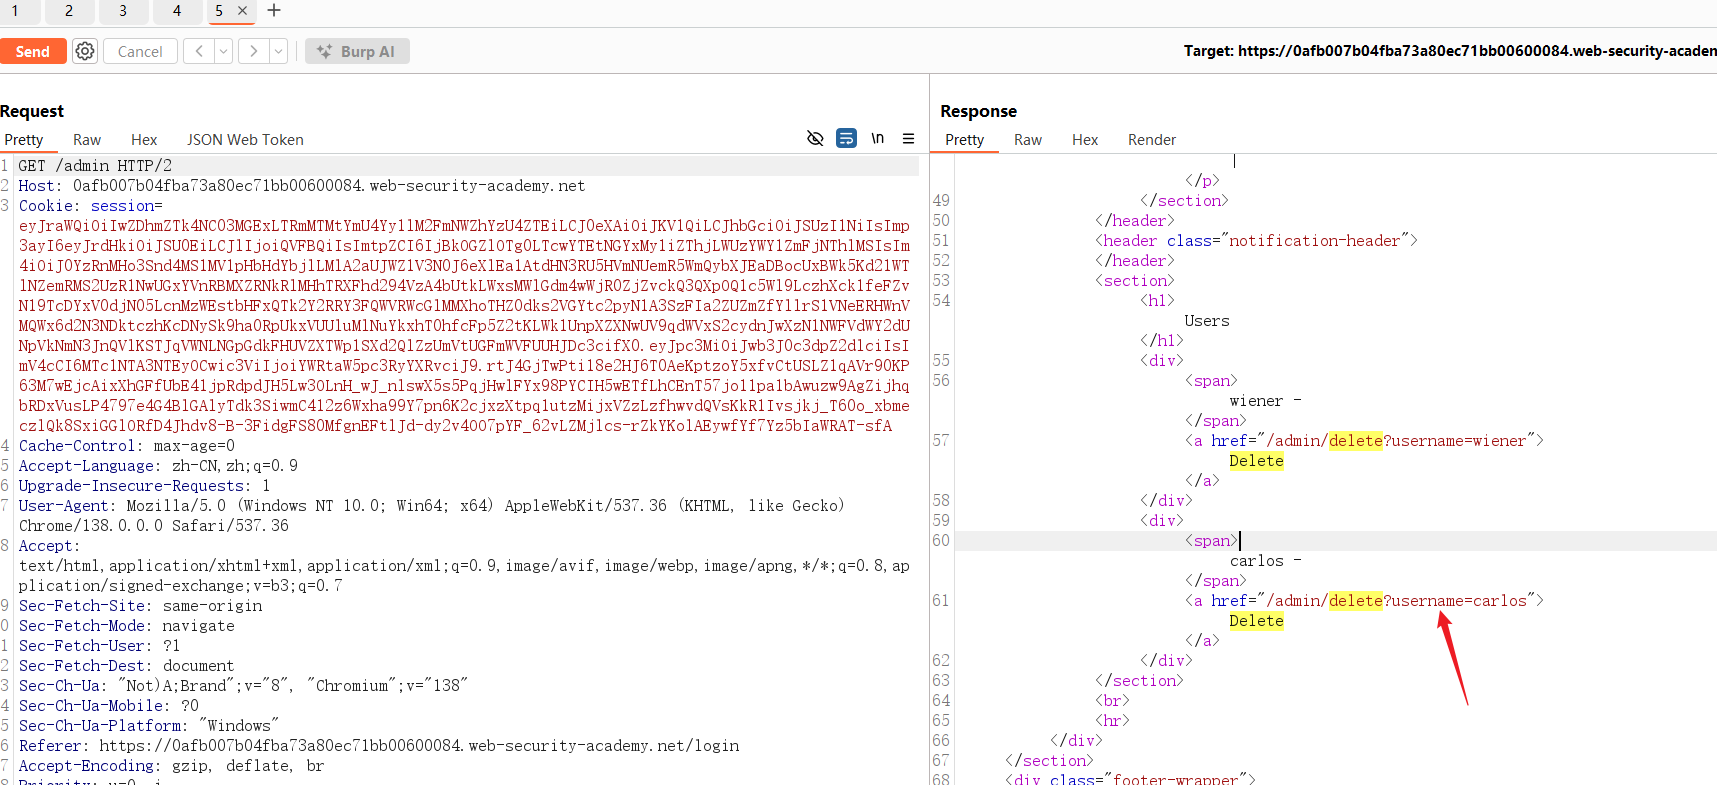The image size is (1717, 785).
Task: Open the Response Raw tab
Action: (1028, 140)
